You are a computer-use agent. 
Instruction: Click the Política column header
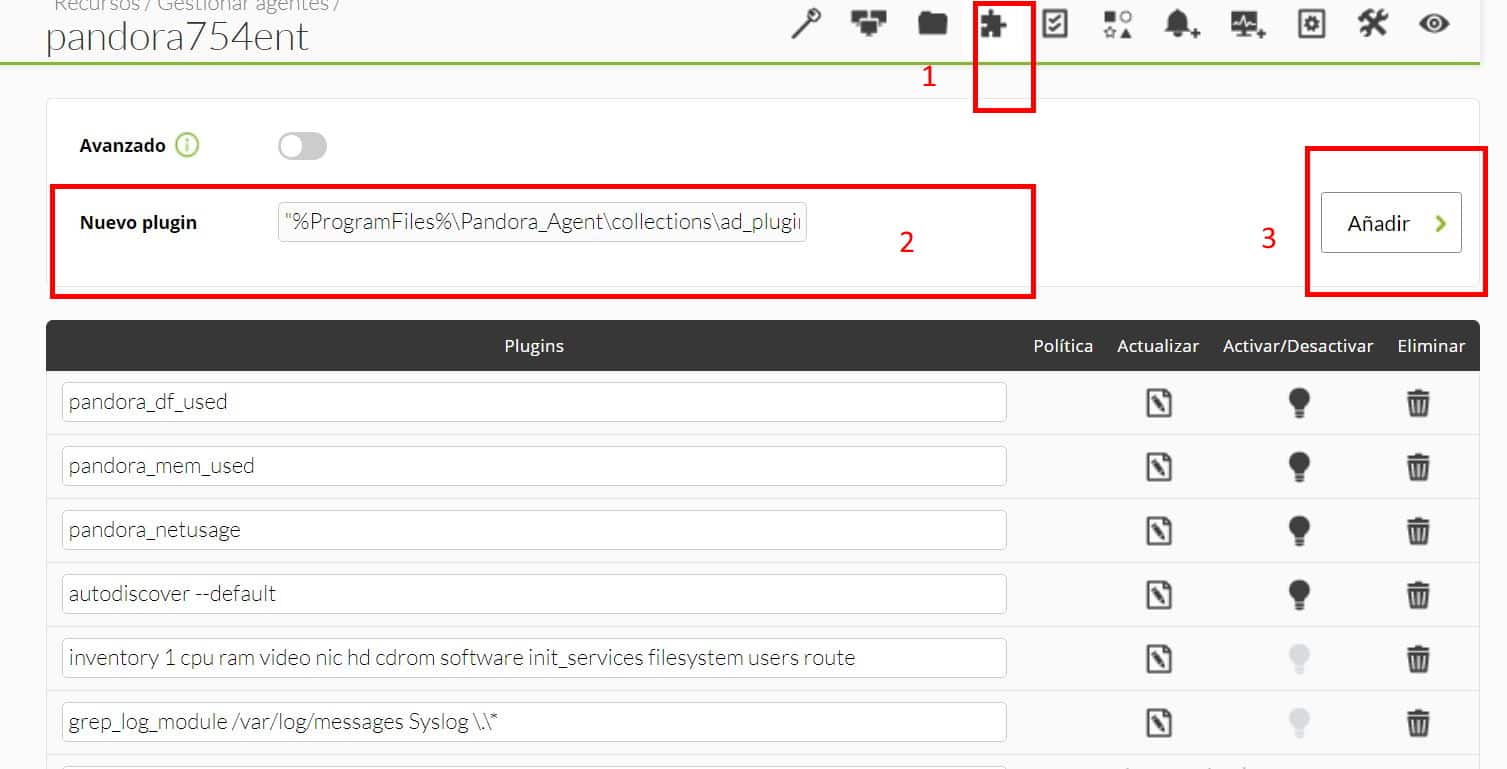point(1063,346)
